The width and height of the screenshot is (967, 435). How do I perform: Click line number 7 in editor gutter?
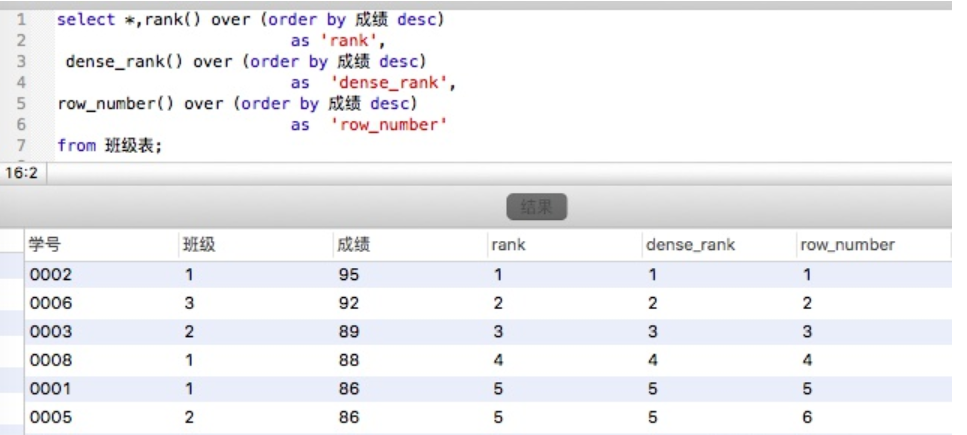[x=22, y=146]
